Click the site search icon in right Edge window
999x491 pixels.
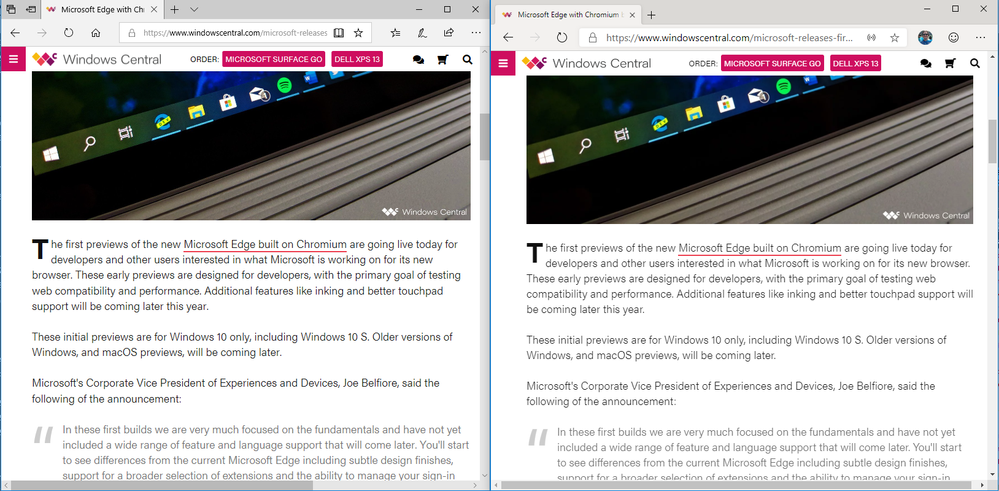click(975, 63)
